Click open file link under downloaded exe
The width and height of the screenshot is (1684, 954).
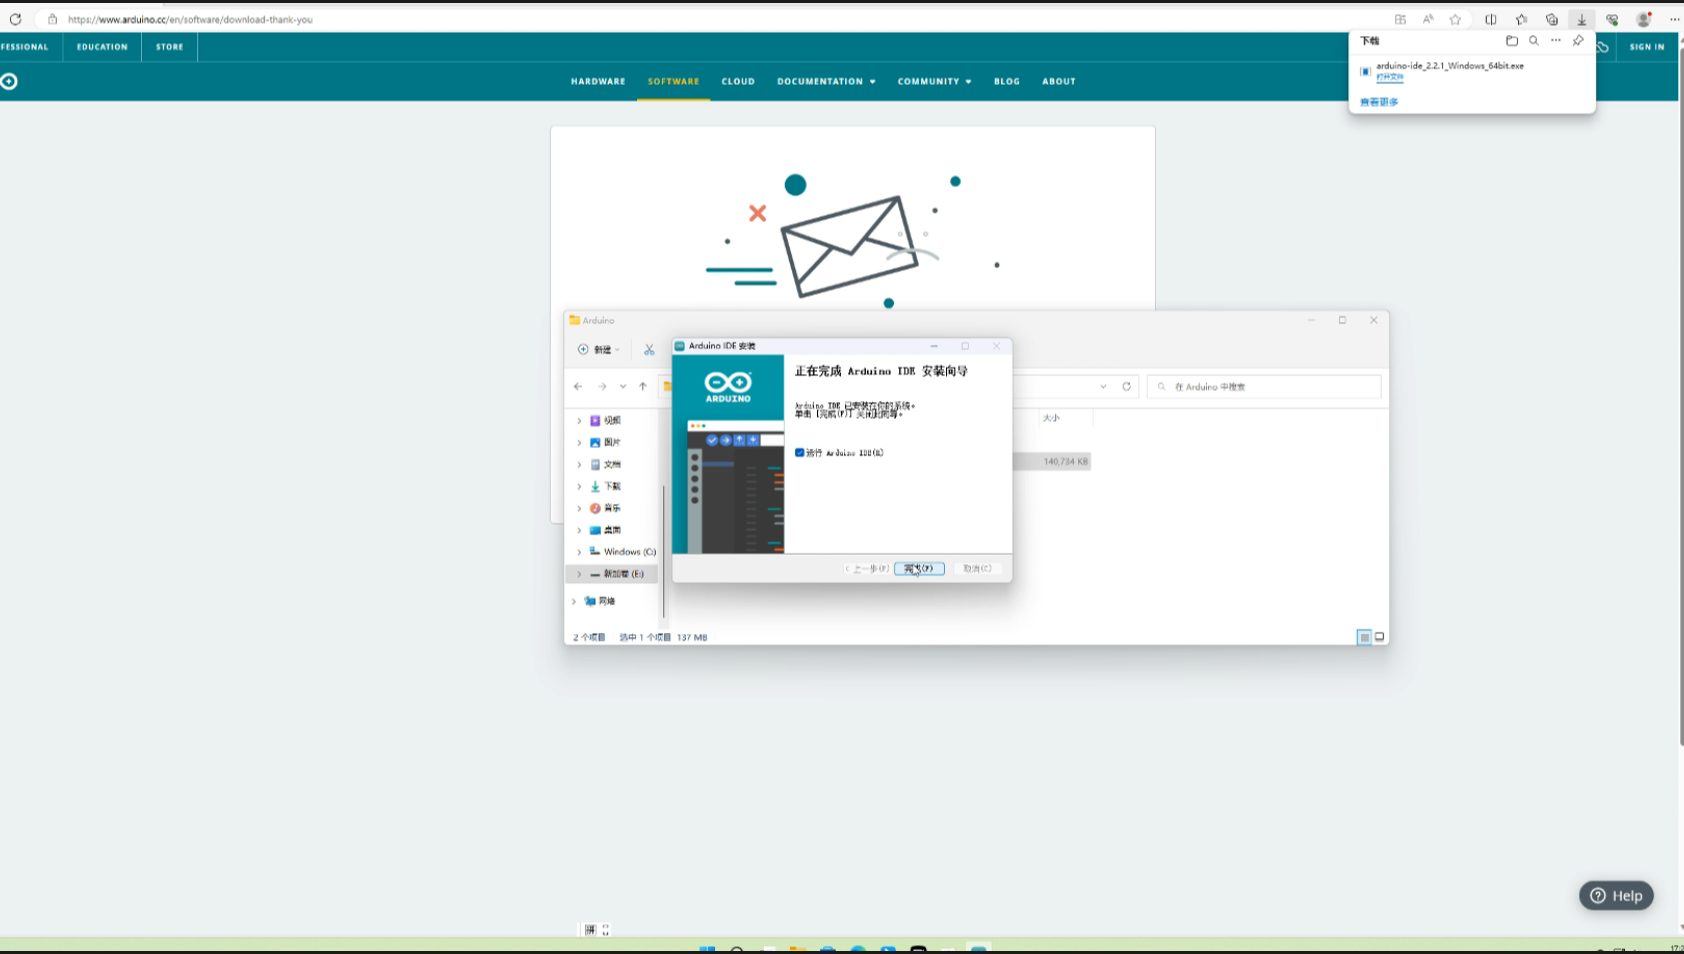click(x=1389, y=77)
